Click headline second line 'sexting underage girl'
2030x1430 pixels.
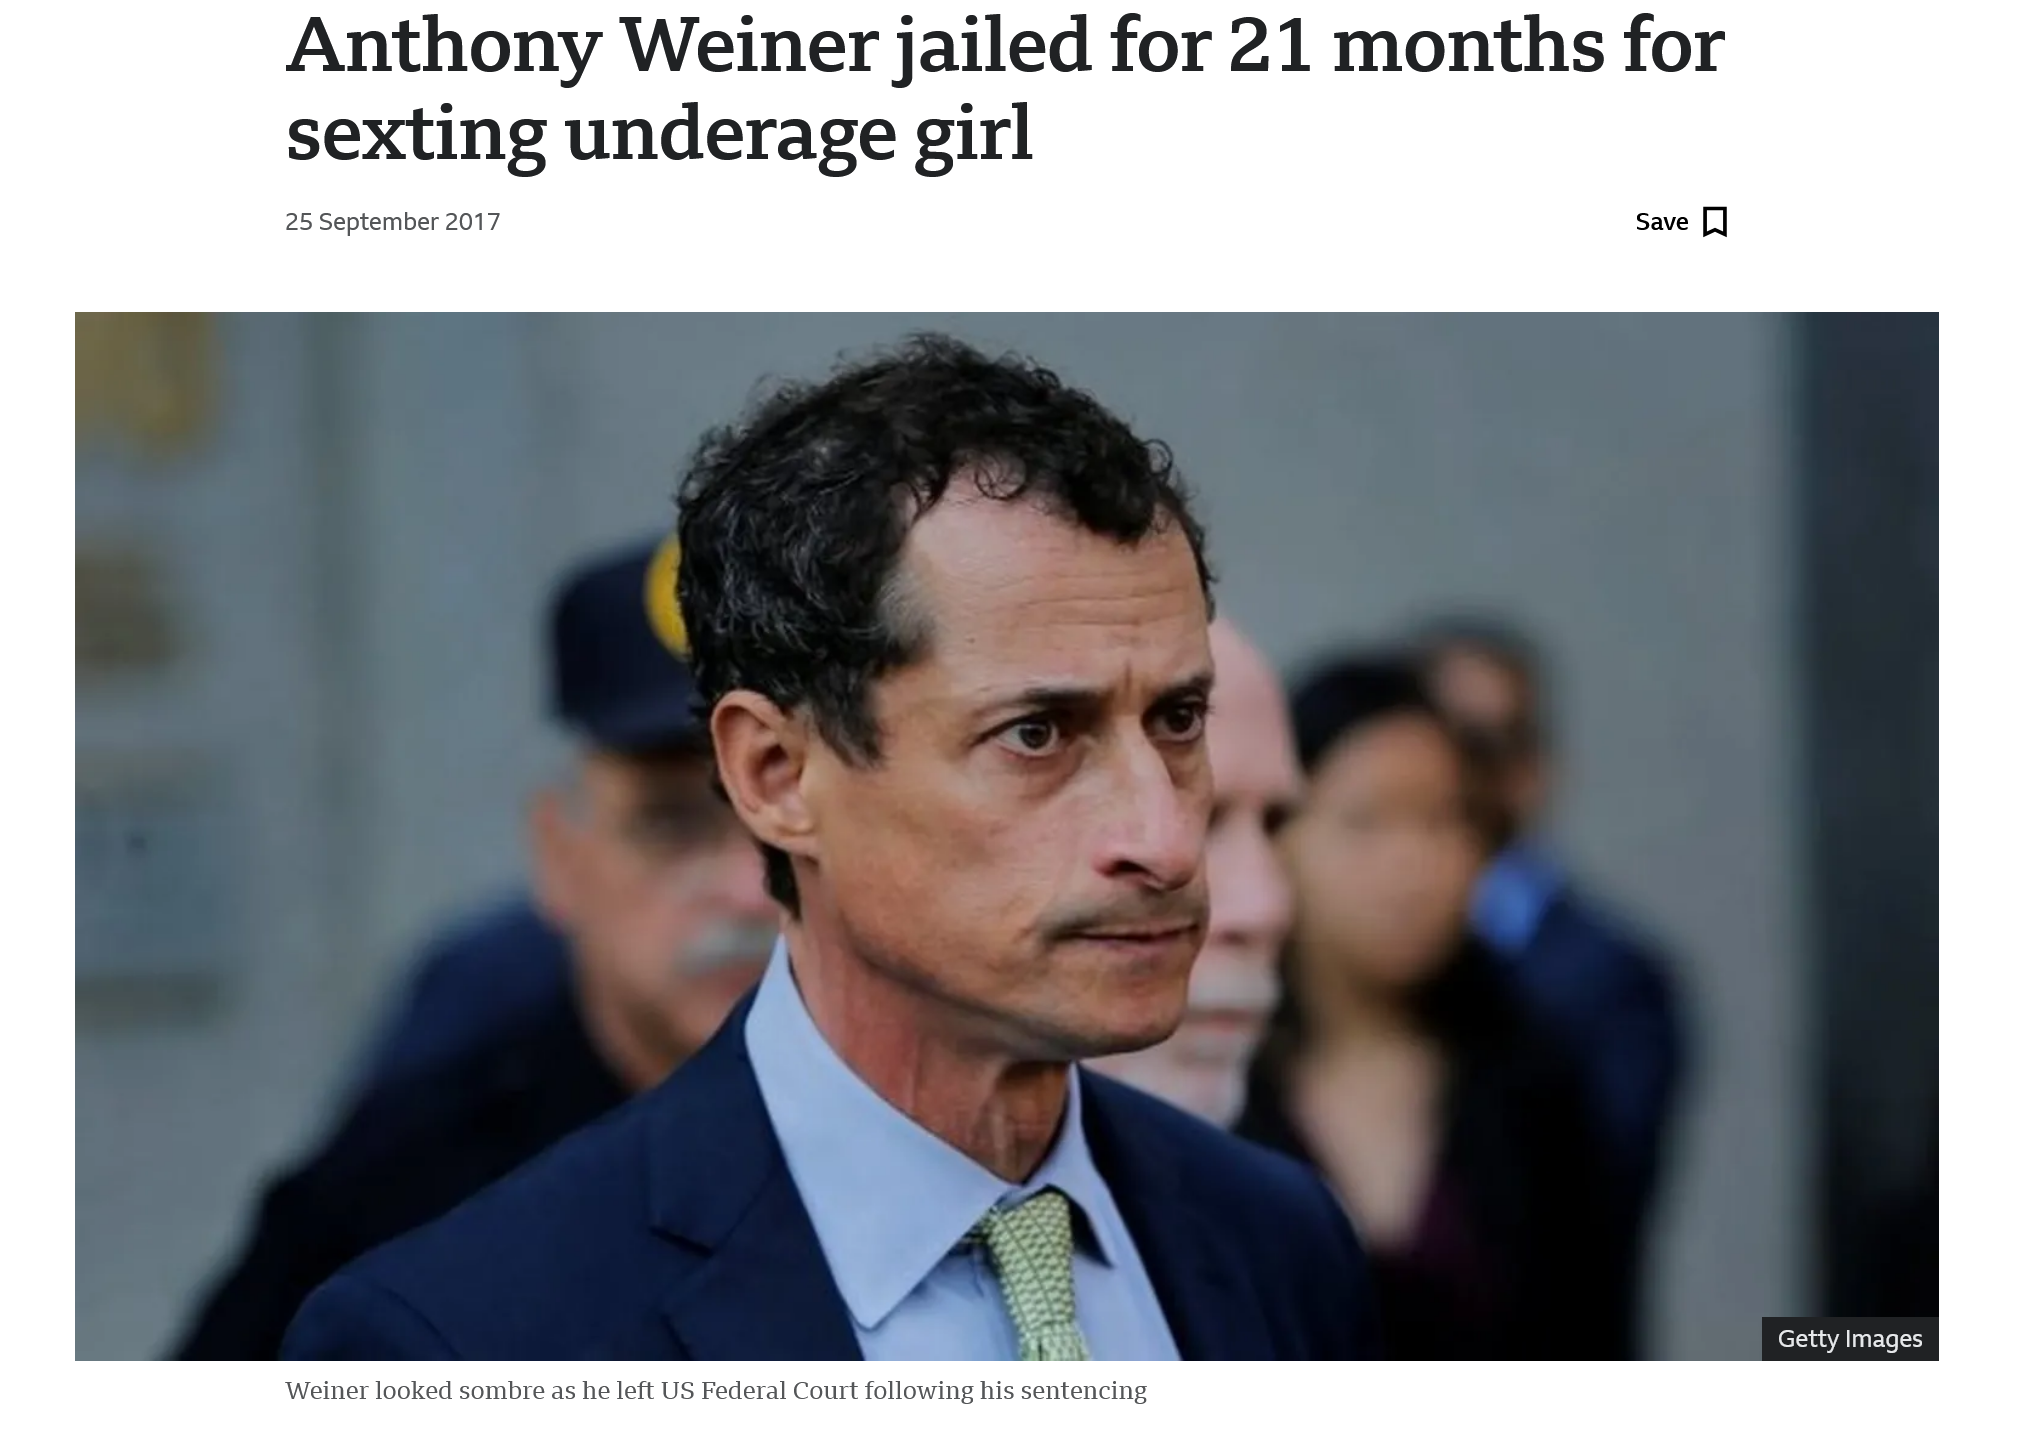[659, 133]
